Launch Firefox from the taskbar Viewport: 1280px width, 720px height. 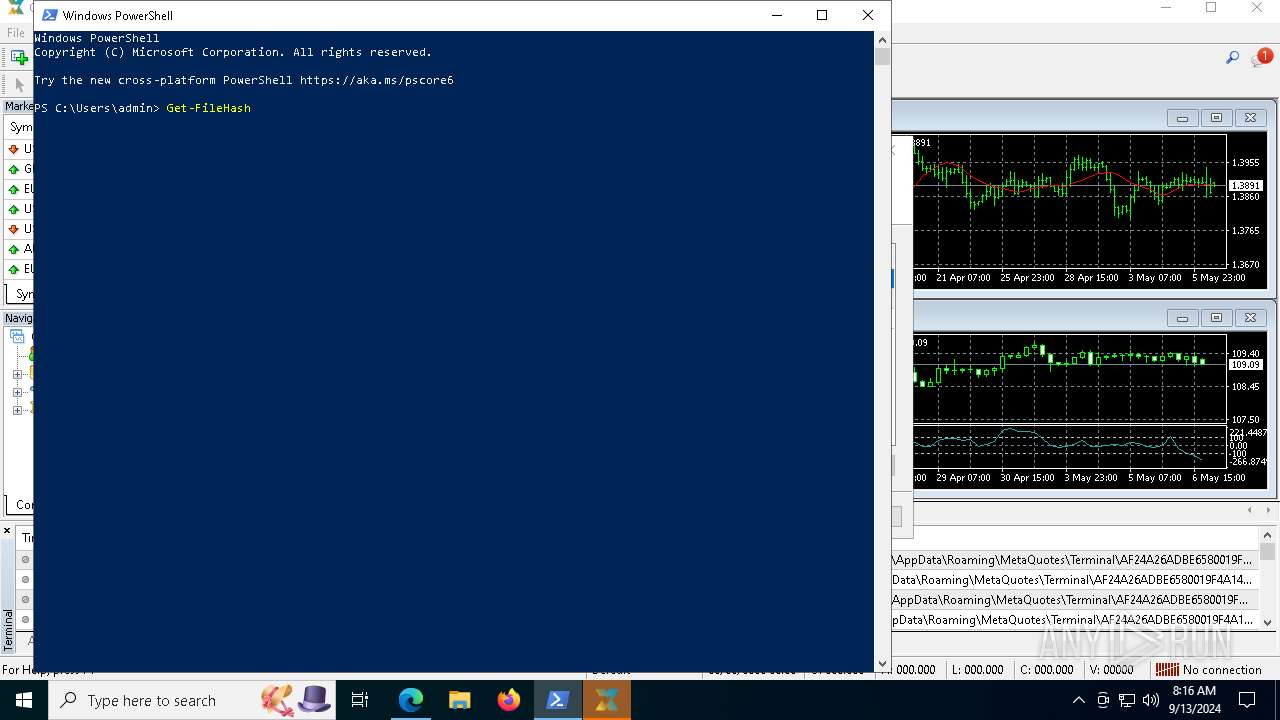(x=509, y=700)
